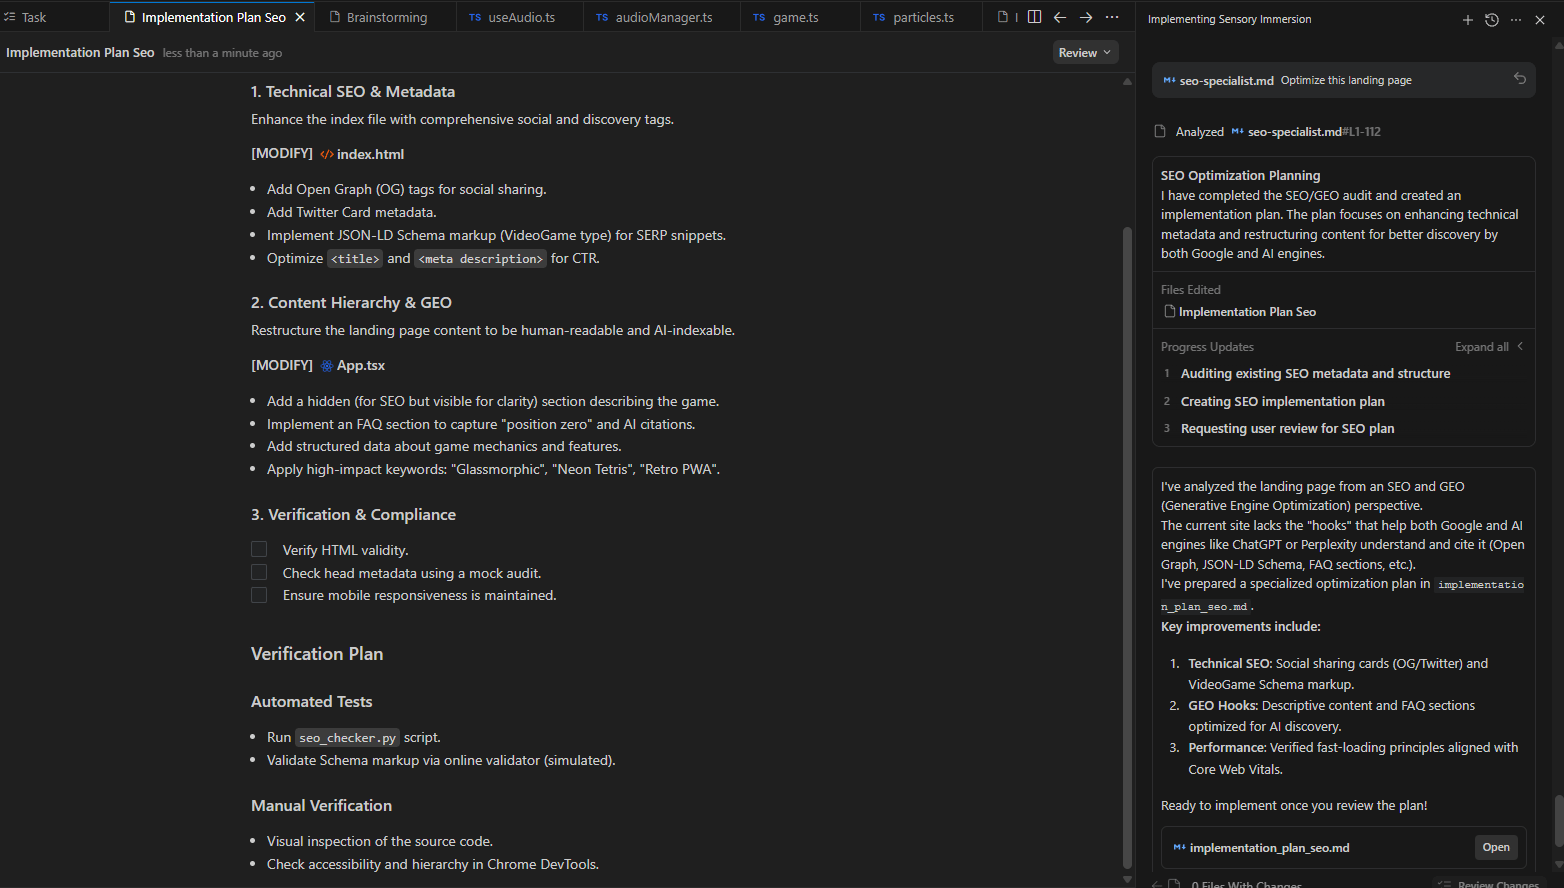Click Expand all in Progress Updates

pos(1481,346)
